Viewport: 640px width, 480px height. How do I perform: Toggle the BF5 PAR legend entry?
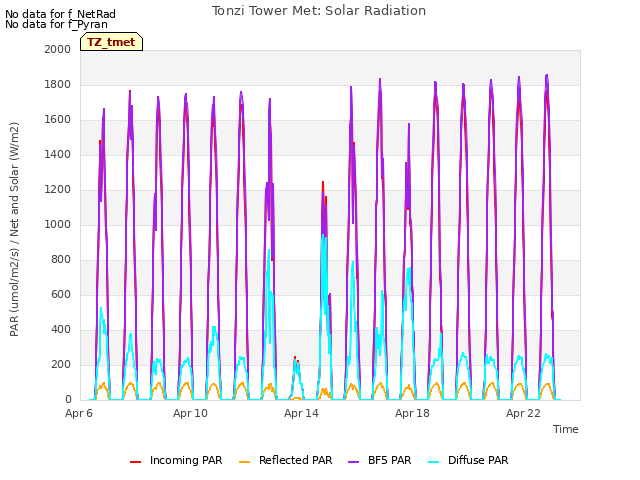pos(380,460)
